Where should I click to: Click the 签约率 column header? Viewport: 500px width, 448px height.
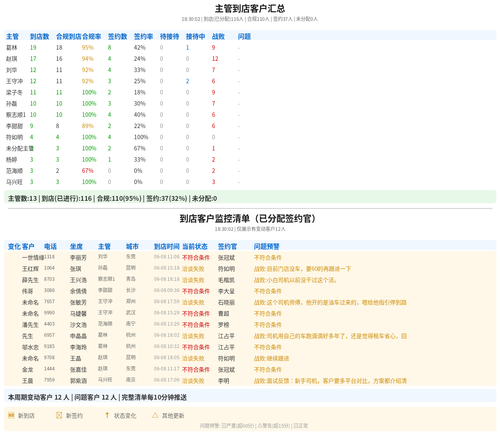(143, 36)
